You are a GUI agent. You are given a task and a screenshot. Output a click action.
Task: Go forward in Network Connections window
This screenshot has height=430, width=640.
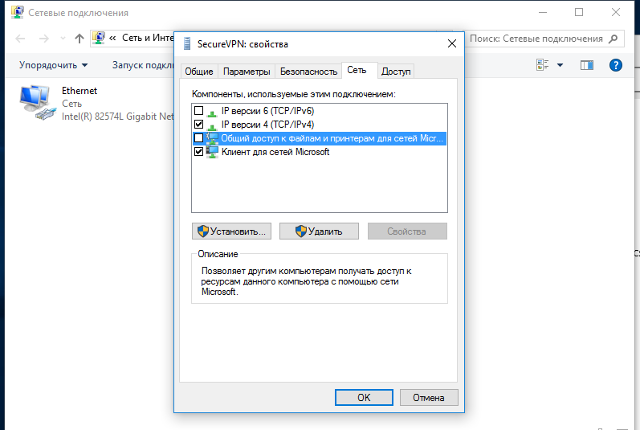click(44, 39)
